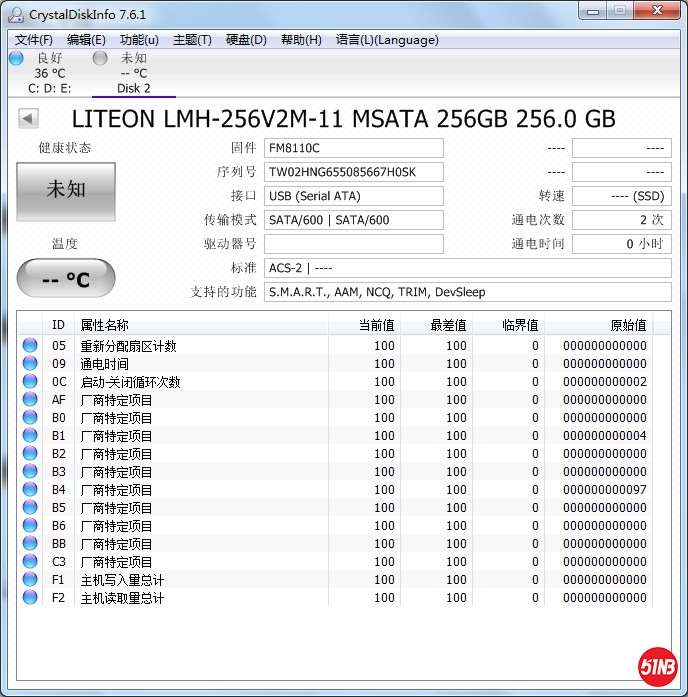Viewport: 688px width, 697px height.
Task: Click the 原始值 column header
Action: click(x=627, y=325)
